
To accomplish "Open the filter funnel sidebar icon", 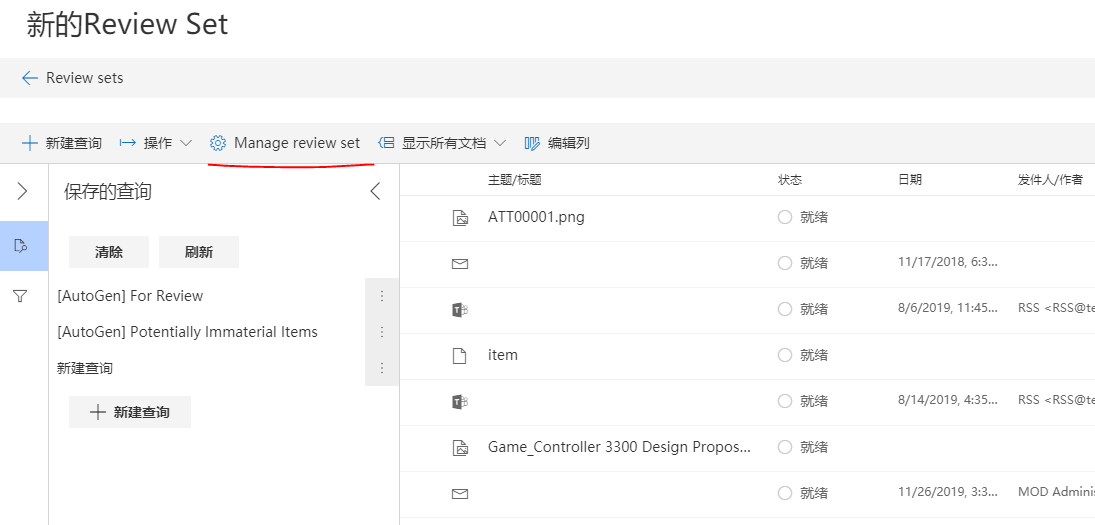I will click(20, 297).
